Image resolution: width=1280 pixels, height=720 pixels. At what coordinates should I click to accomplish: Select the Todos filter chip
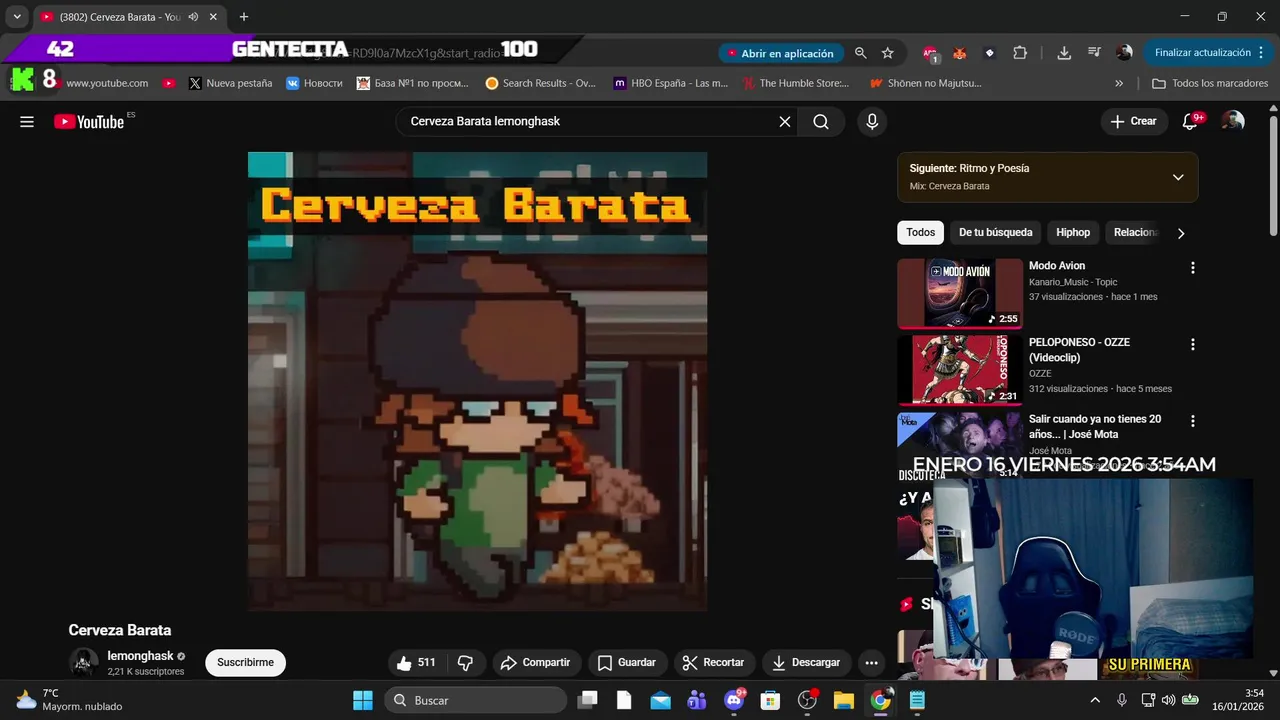(x=920, y=233)
